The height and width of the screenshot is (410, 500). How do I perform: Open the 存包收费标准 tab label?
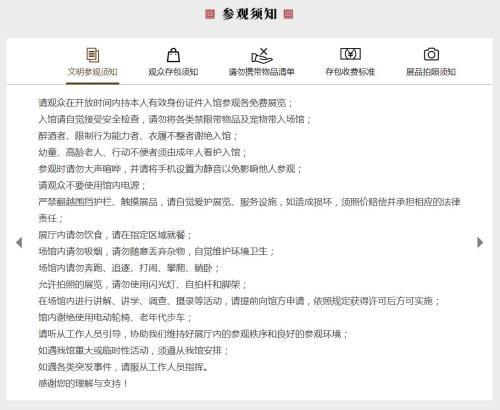(350, 72)
